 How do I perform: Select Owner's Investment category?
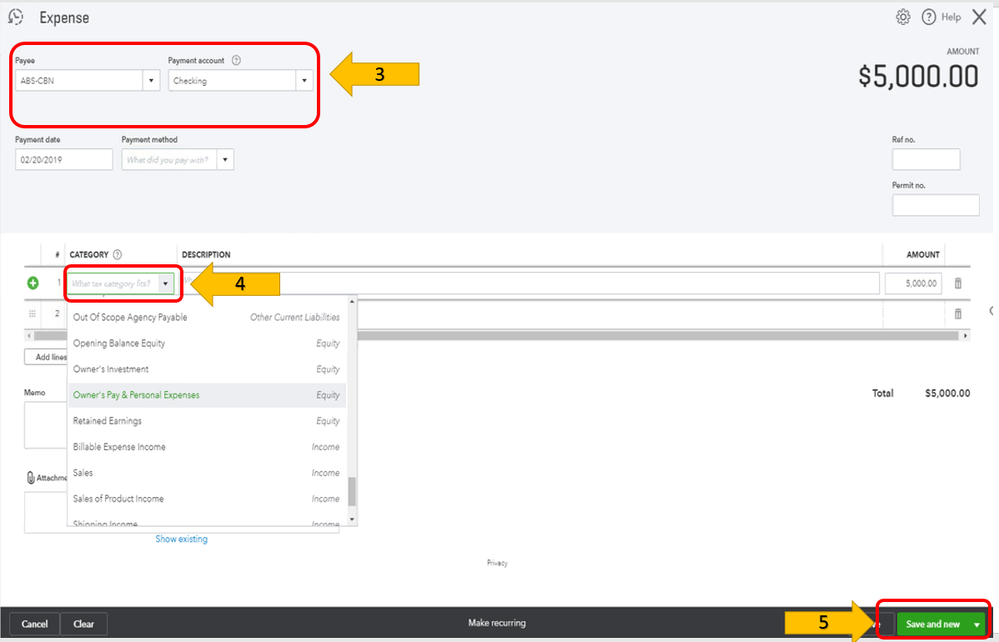[206, 369]
